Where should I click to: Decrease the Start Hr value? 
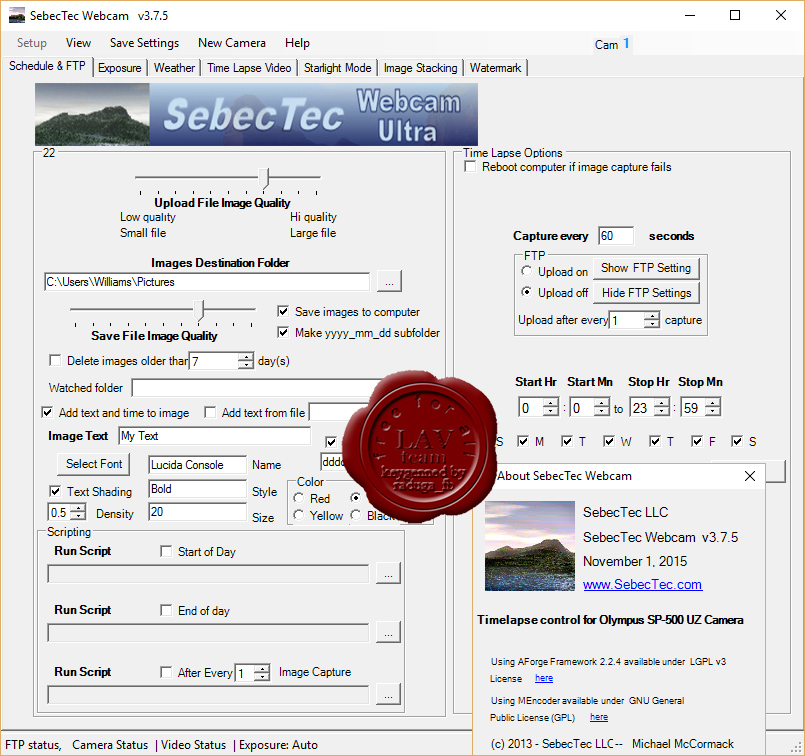[x=551, y=412]
